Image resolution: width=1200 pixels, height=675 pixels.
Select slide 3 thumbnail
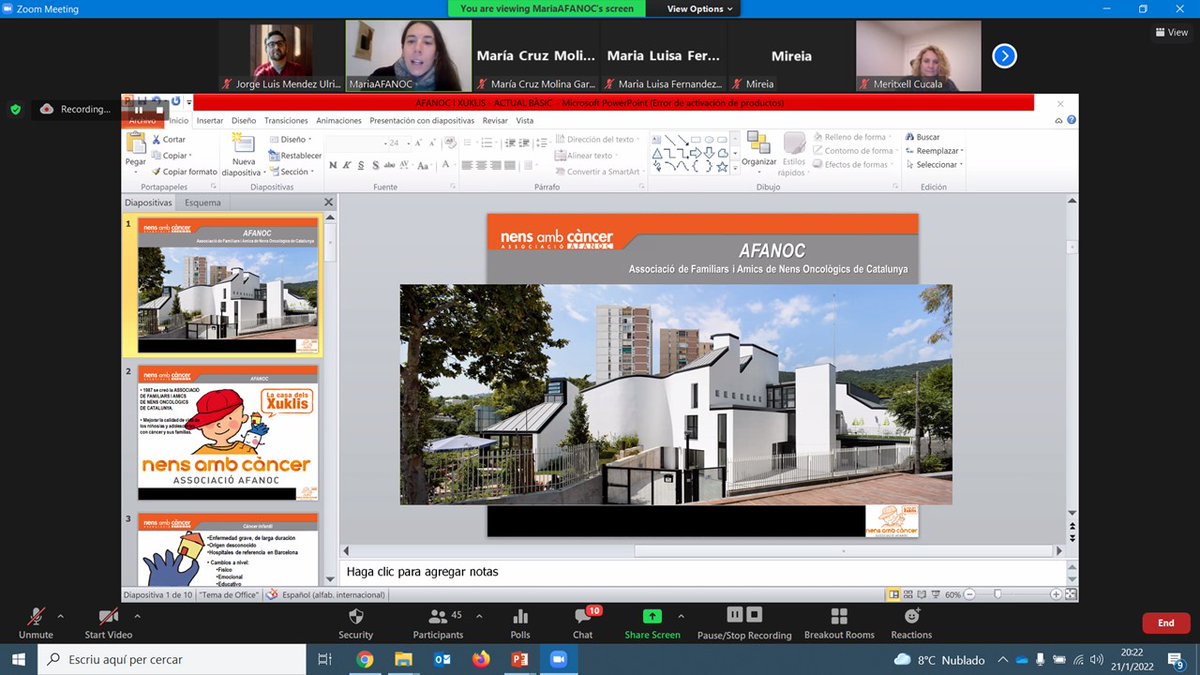tap(229, 550)
